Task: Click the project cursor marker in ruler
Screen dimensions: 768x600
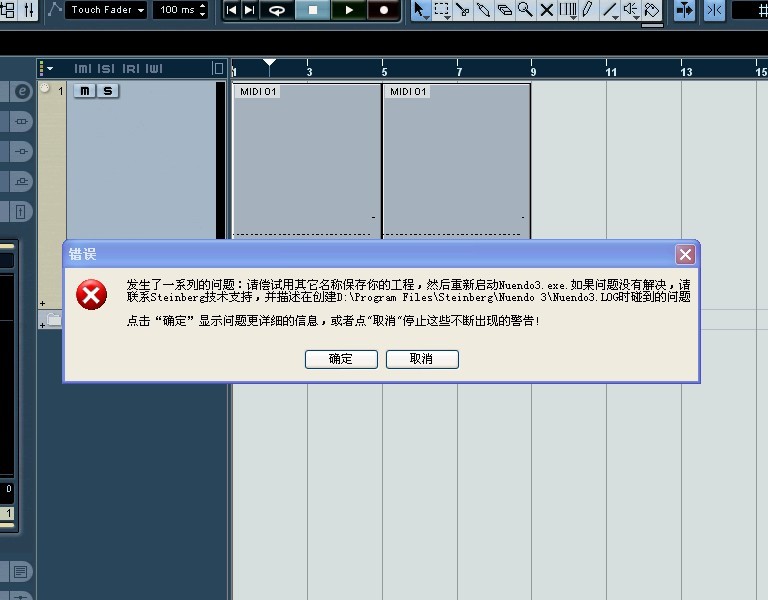Action: [269, 63]
